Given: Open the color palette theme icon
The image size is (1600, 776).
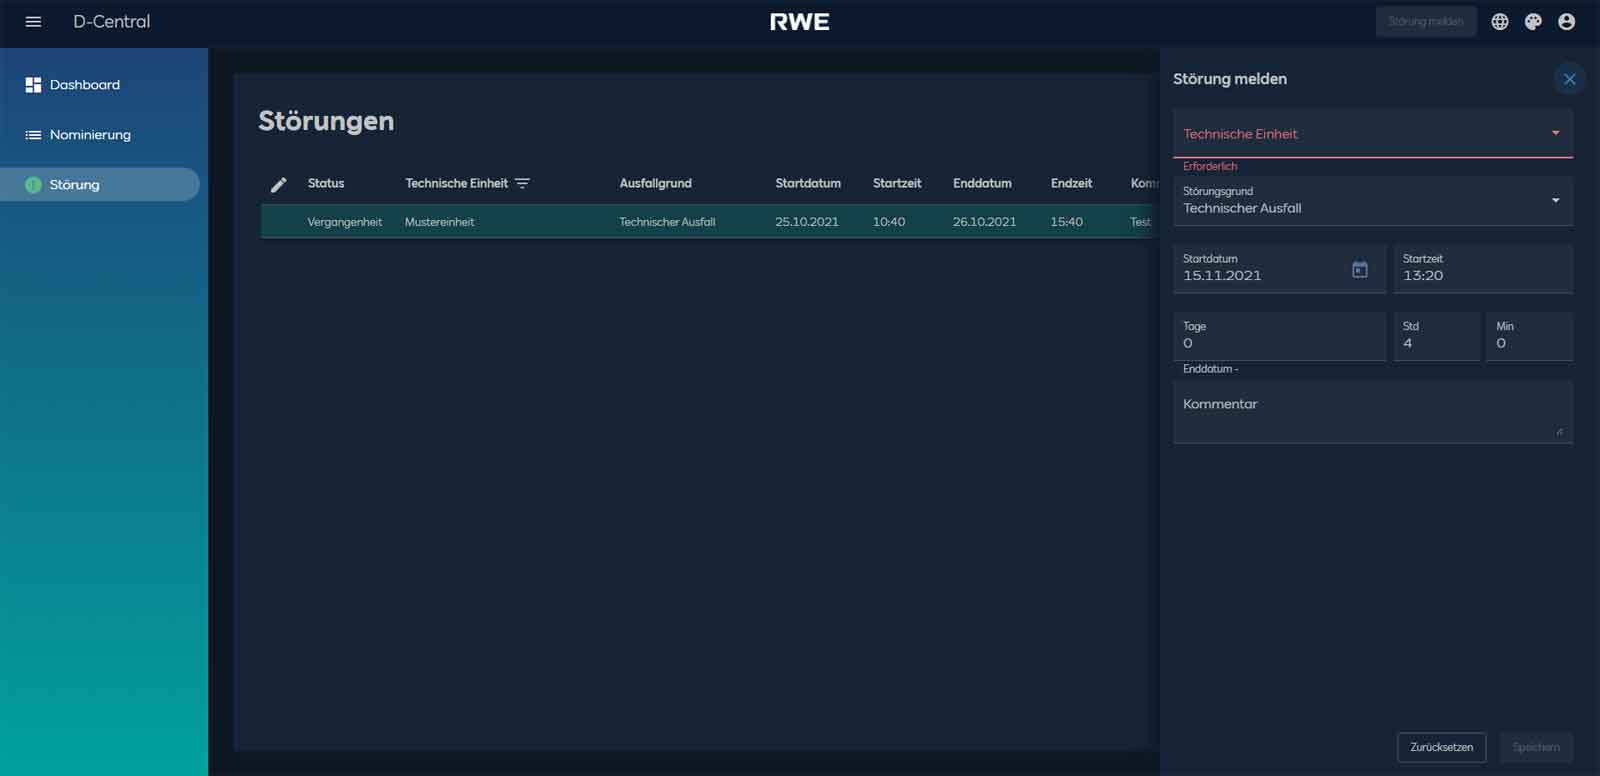Looking at the screenshot, I should 1533,22.
